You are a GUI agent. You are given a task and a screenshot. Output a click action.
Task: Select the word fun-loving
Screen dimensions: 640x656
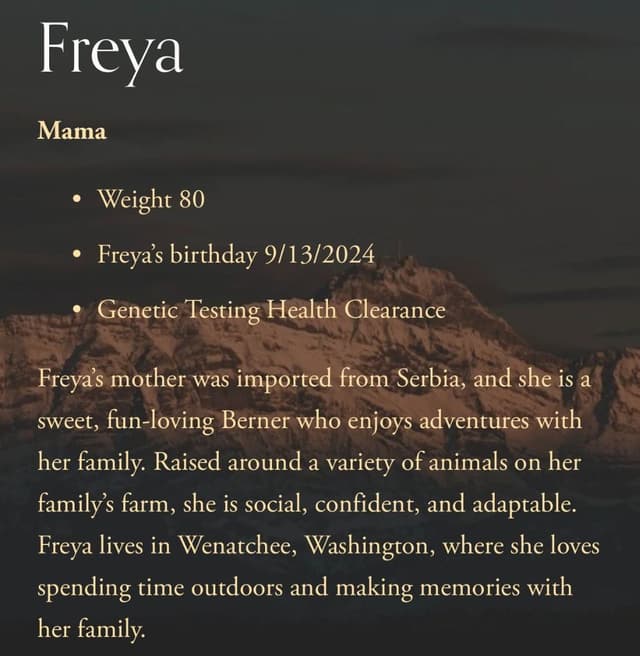click(x=160, y=421)
